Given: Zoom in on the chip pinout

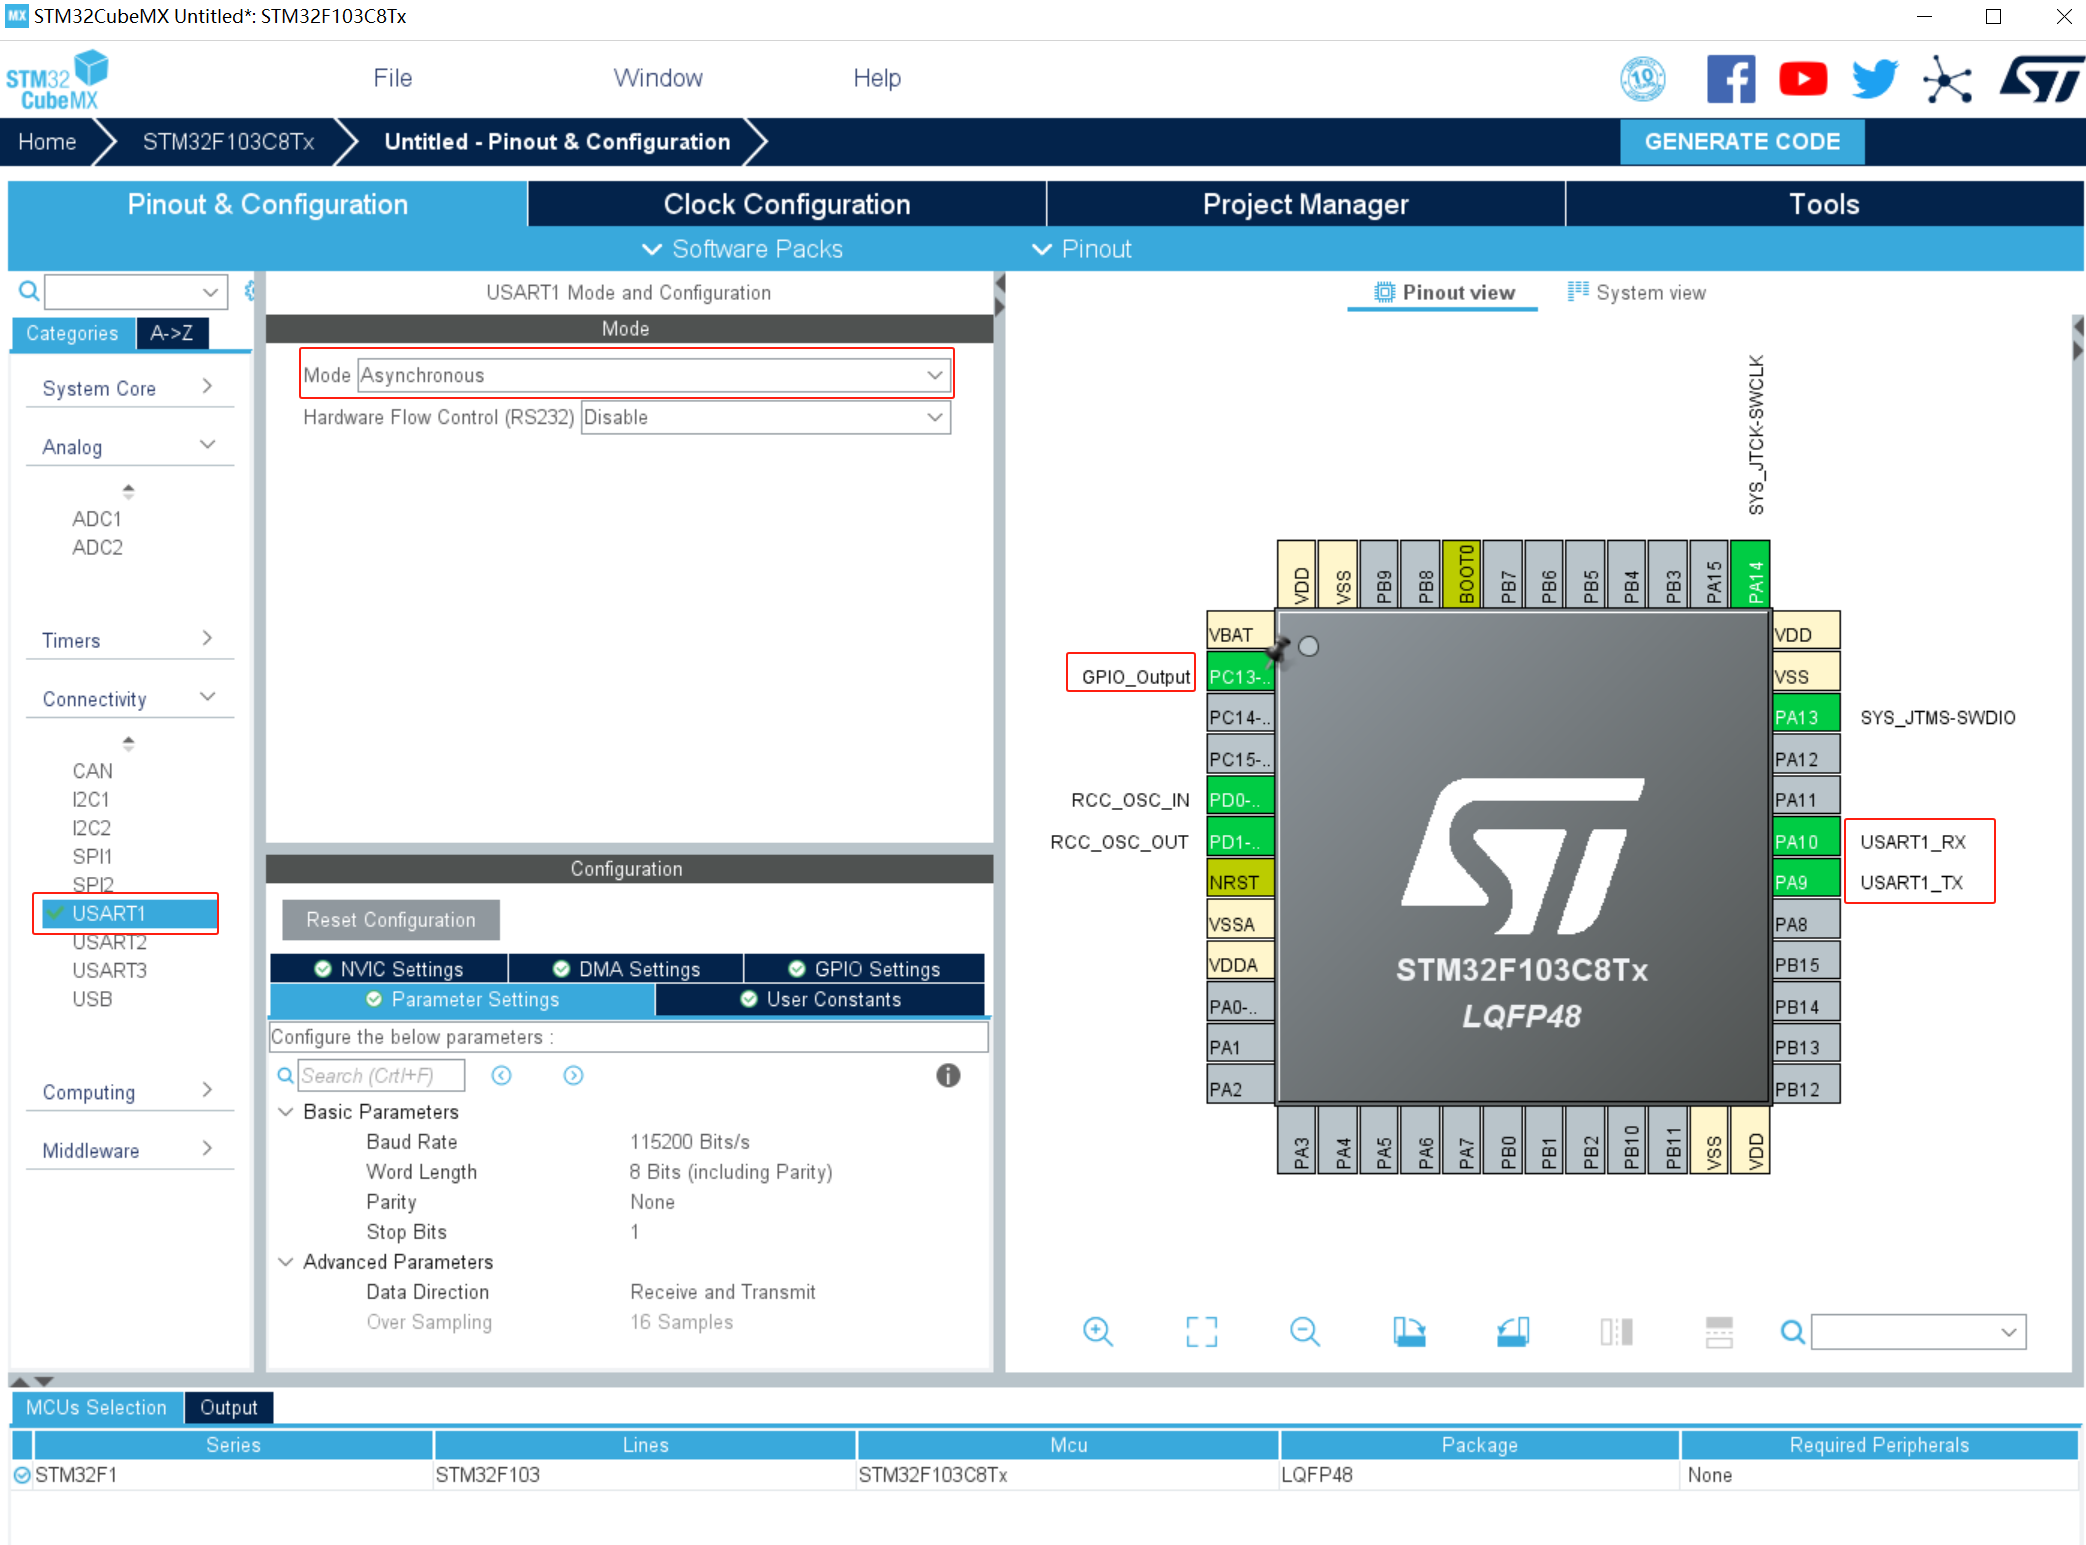Looking at the screenshot, I should point(1098,1331).
